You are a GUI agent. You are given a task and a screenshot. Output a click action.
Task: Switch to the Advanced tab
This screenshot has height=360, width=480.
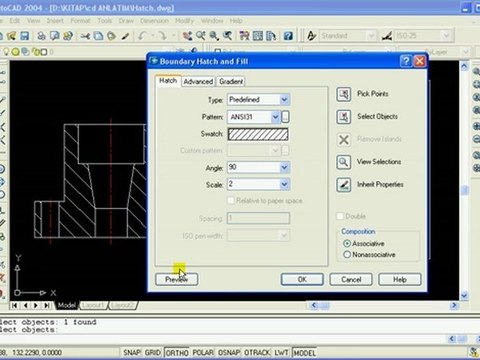pos(198,82)
